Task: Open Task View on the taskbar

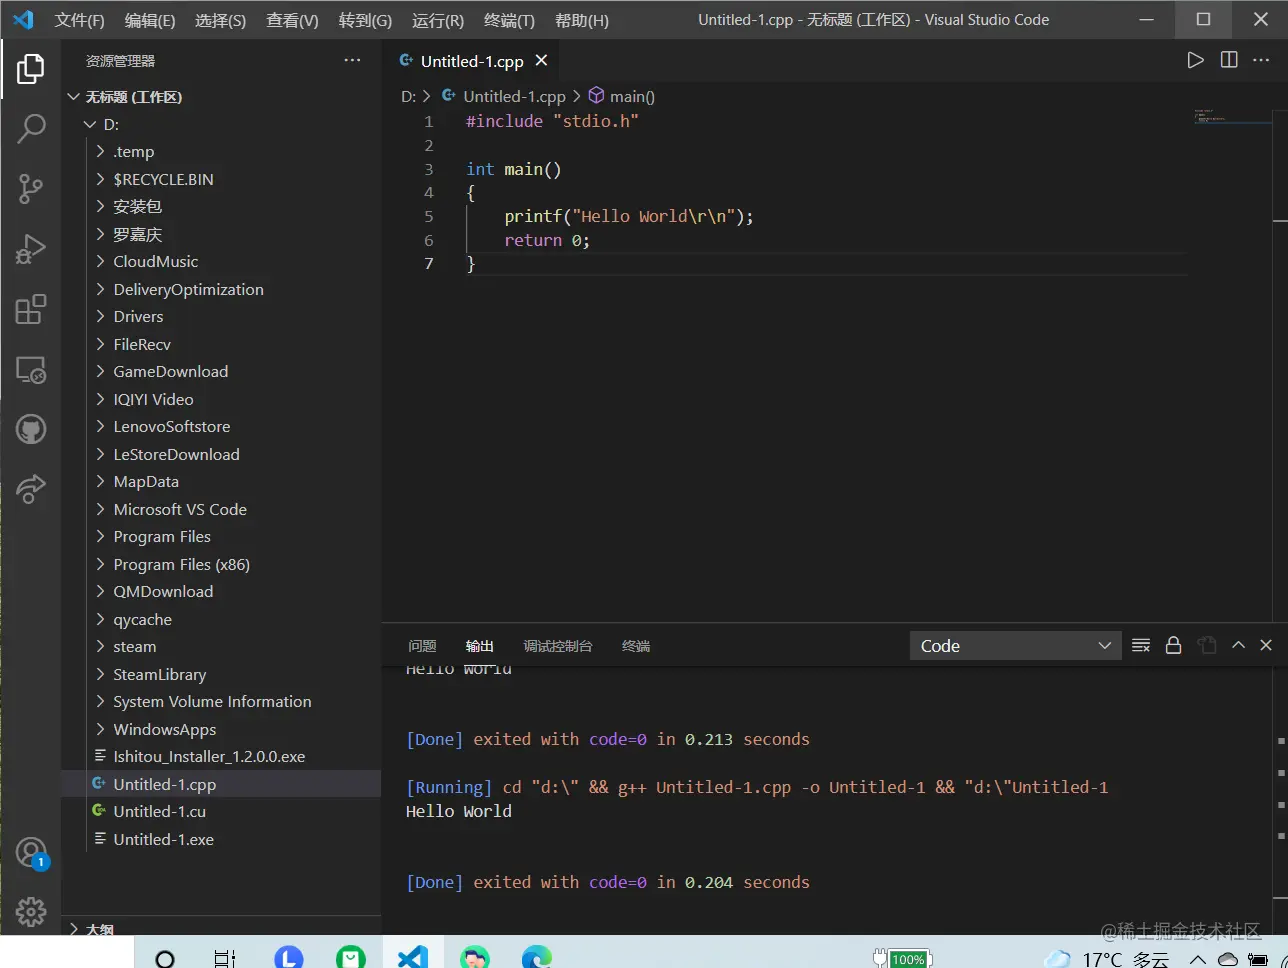Action: tap(225, 957)
